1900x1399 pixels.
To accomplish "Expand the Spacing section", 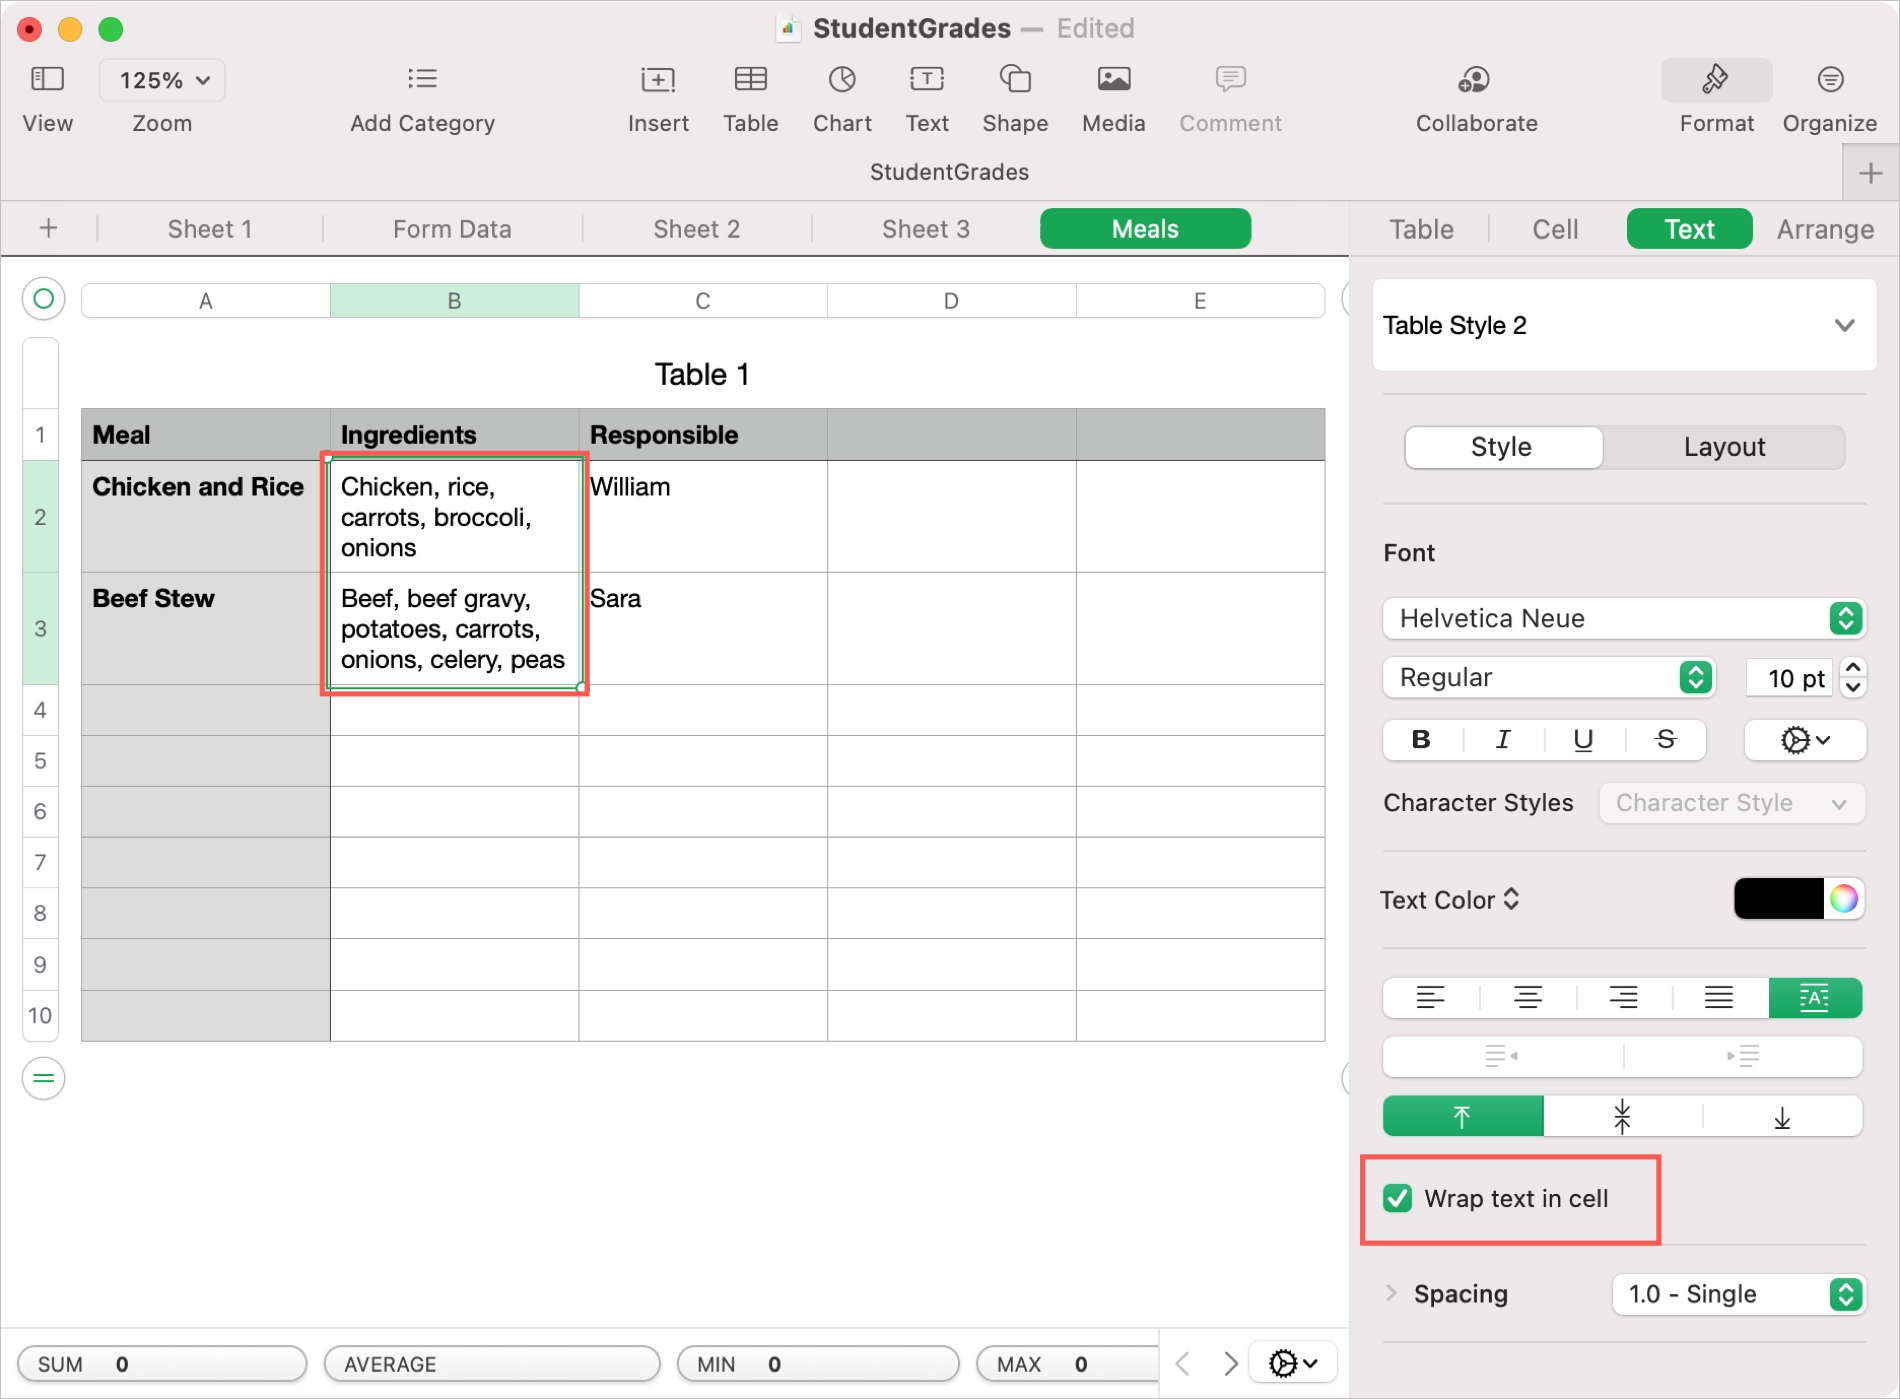I will pyautogui.click(x=1391, y=1293).
